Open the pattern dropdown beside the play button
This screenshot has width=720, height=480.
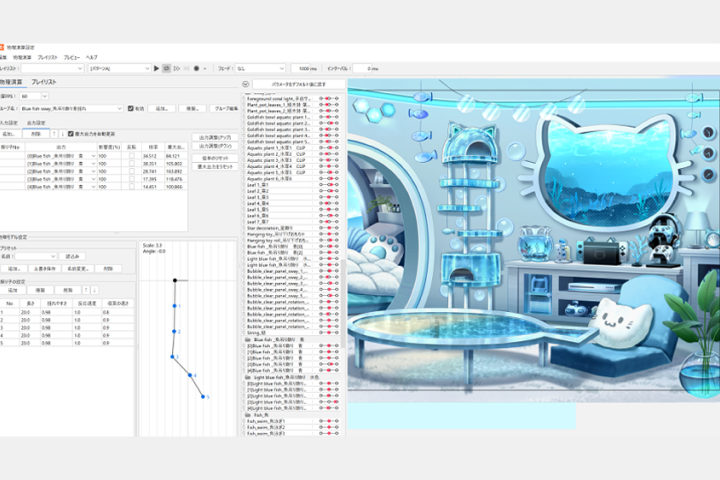(x=119, y=68)
